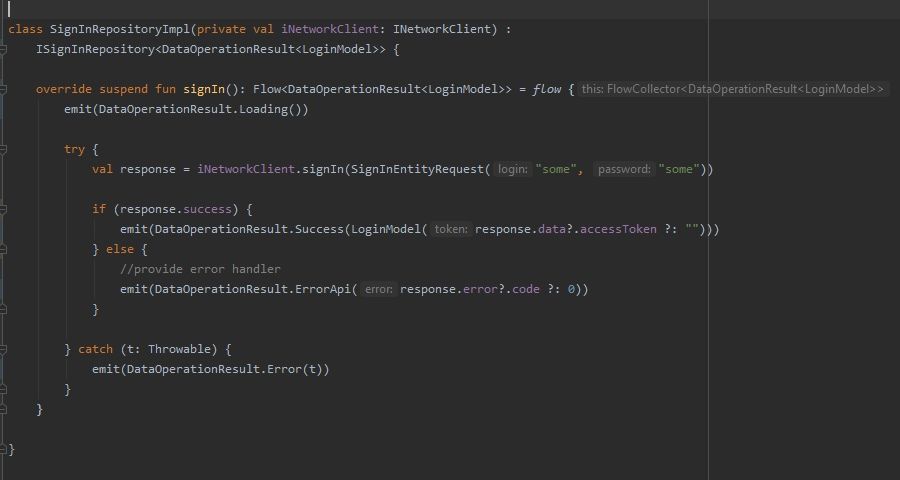Viewport: 900px width, 480px height.
Task: Click the 'password:' parameter hint
Action: [x=624, y=169]
